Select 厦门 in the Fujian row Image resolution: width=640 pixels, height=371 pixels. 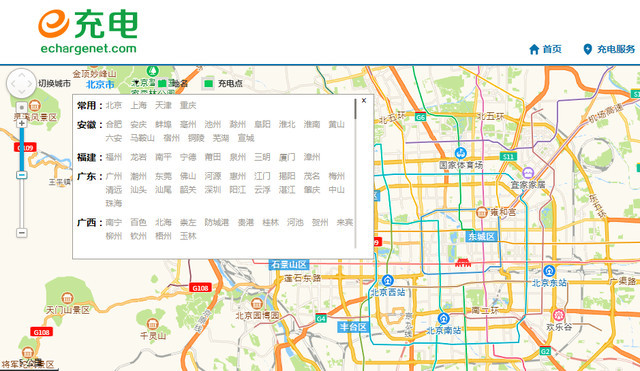click(x=287, y=157)
